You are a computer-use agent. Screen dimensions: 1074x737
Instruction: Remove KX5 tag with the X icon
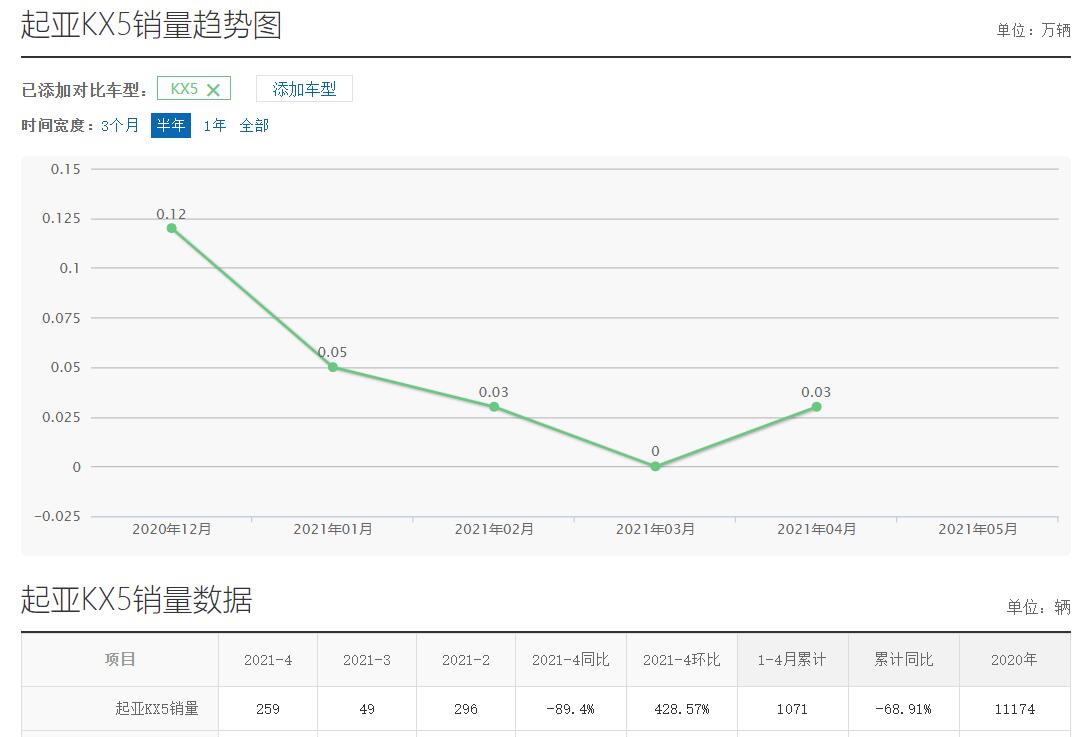tap(213, 90)
